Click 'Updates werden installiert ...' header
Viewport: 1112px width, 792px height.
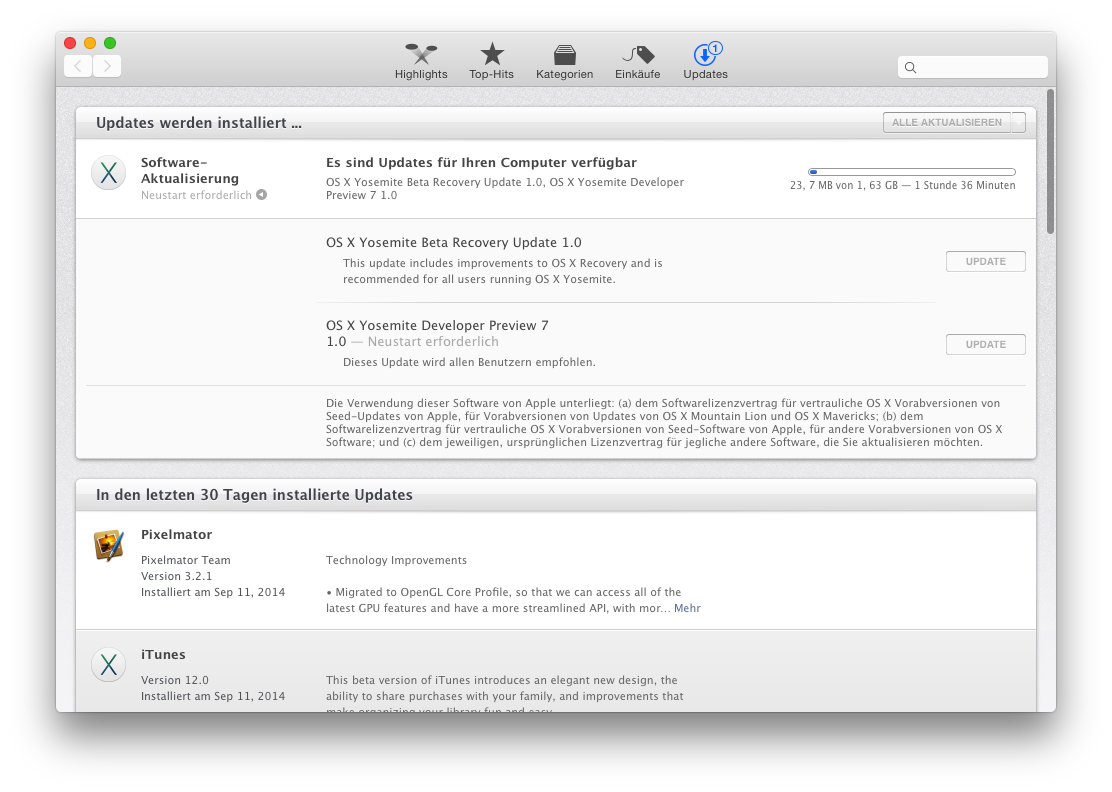pyautogui.click(x=199, y=123)
